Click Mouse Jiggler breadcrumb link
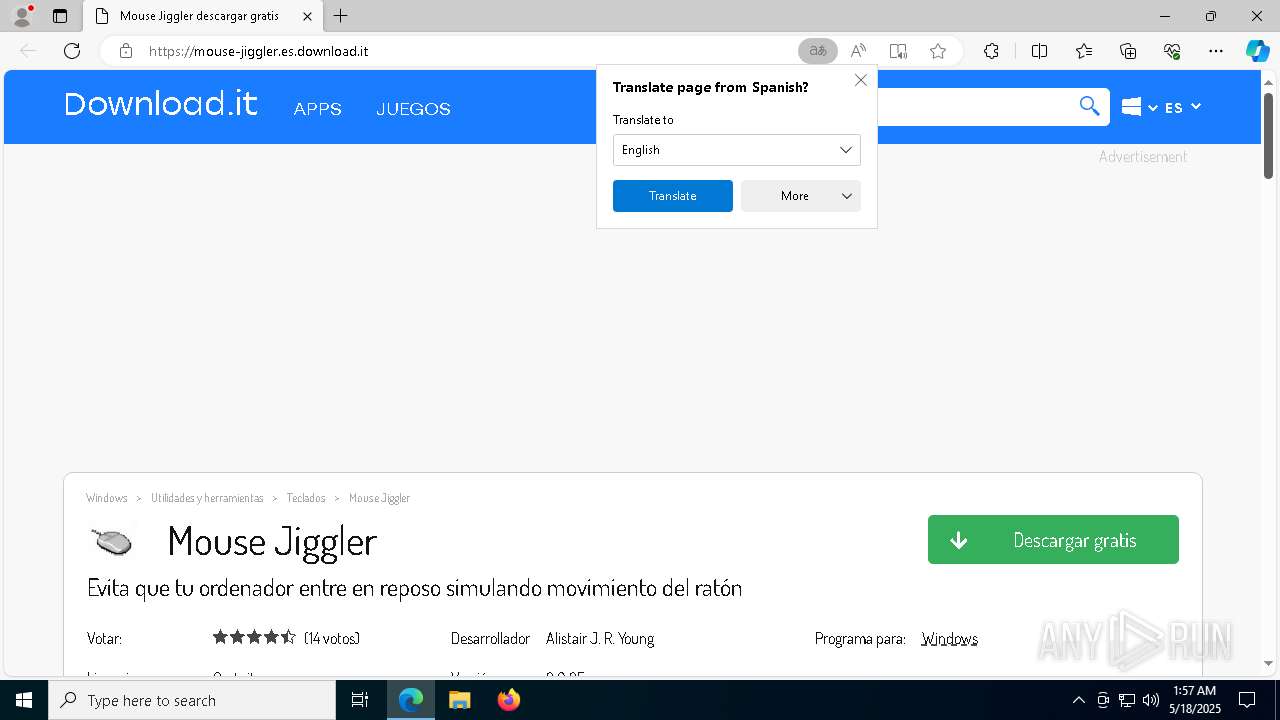Viewport: 1280px width, 720px height. coord(379,498)
